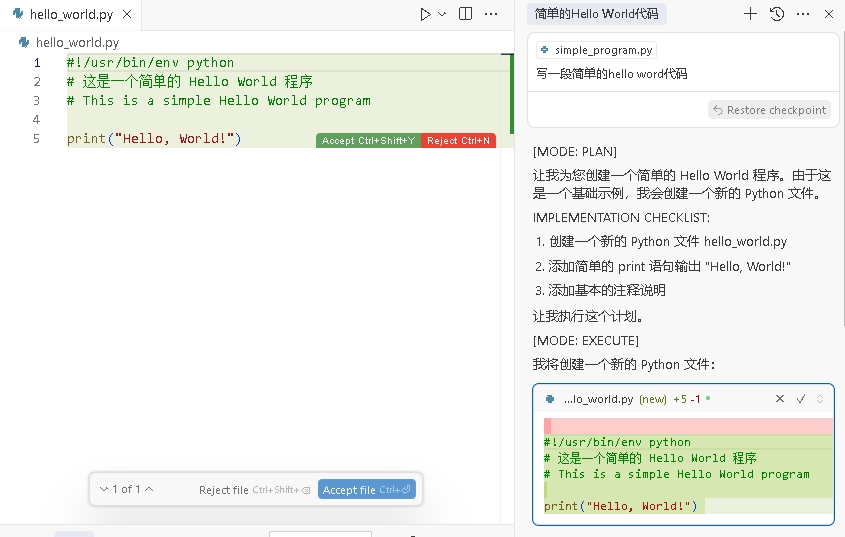Screen dimensions: 845x537
Task: Select the 简单的Hello World代码 chat tab
Action: [x=597, y=14]
